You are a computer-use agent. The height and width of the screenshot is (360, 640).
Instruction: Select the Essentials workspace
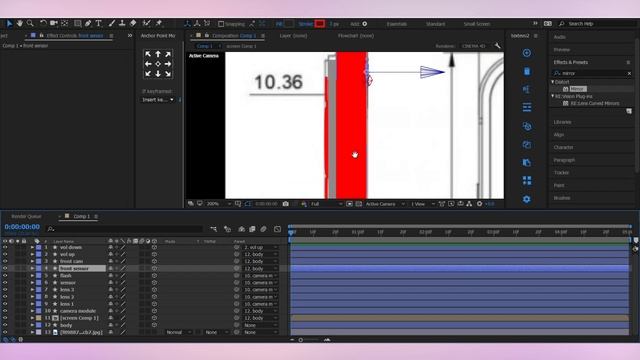397,24
